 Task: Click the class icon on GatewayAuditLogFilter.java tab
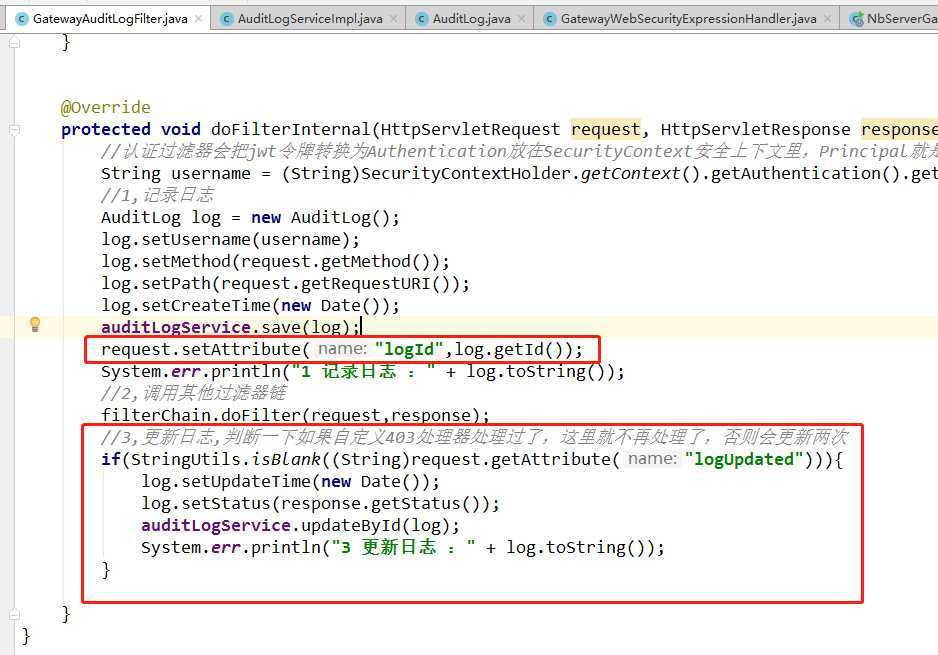[x=22, y=19]
